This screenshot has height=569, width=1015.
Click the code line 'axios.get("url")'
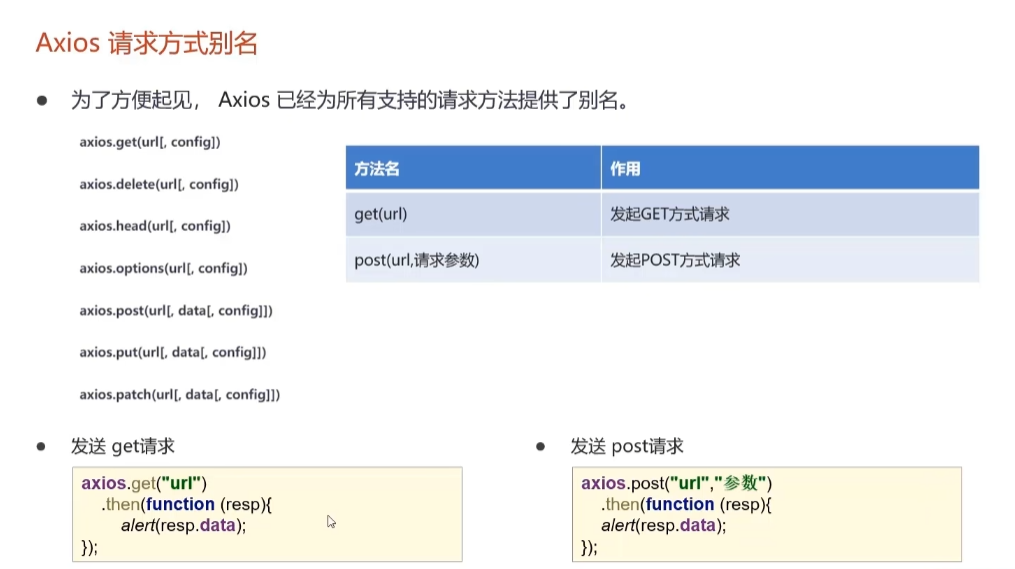click(x=144, y=483)
